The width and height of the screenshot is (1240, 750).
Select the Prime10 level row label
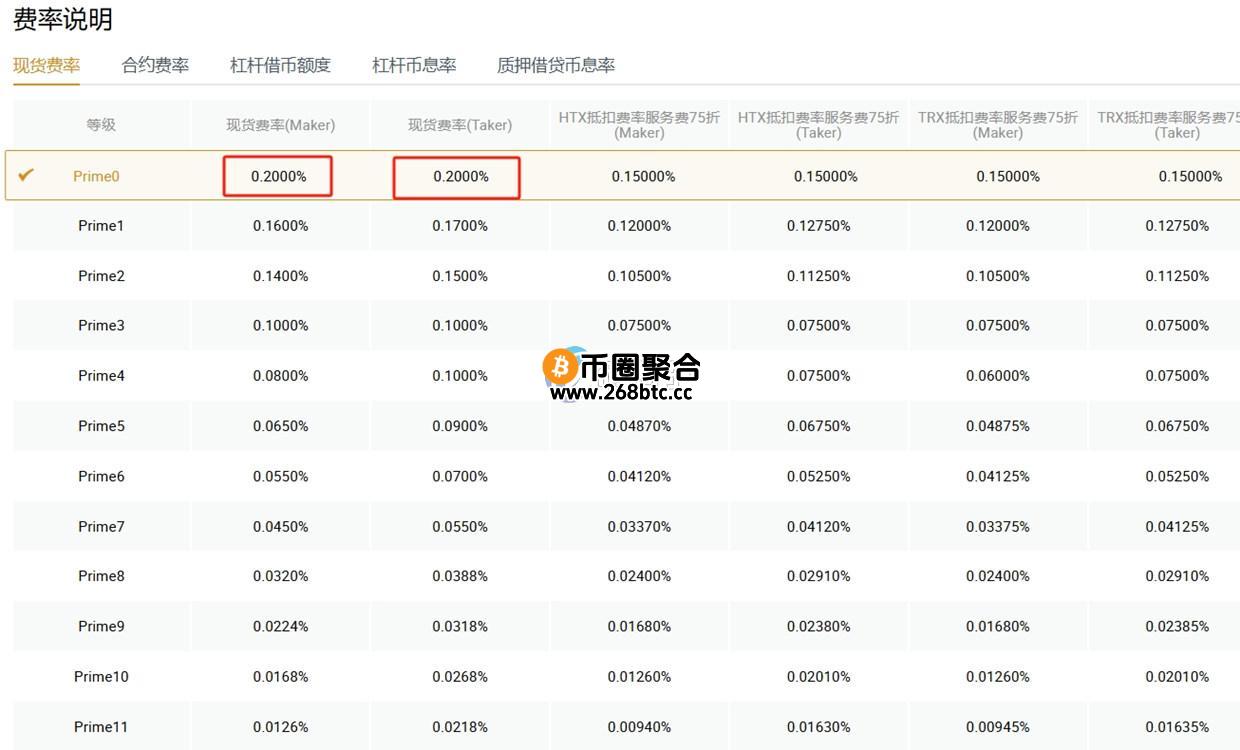(x=101, y=677)
